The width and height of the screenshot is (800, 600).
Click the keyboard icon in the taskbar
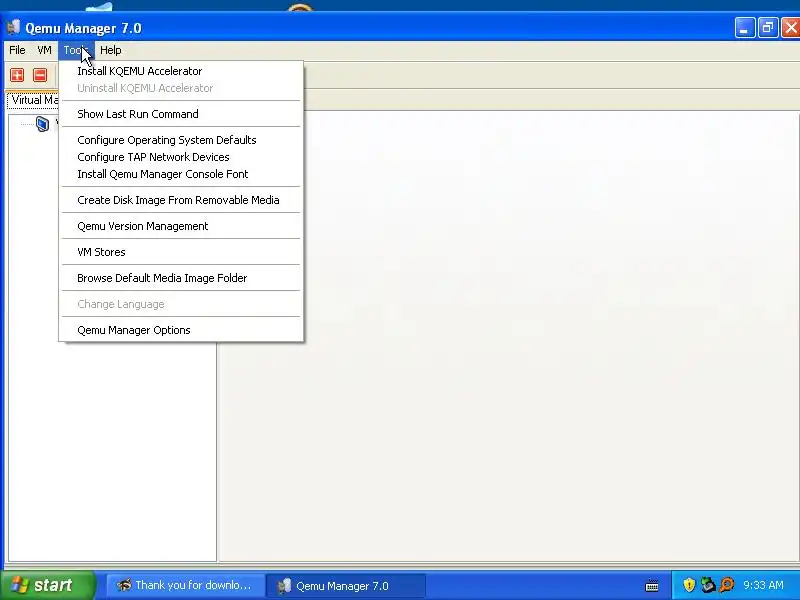[x=652, y=585]
